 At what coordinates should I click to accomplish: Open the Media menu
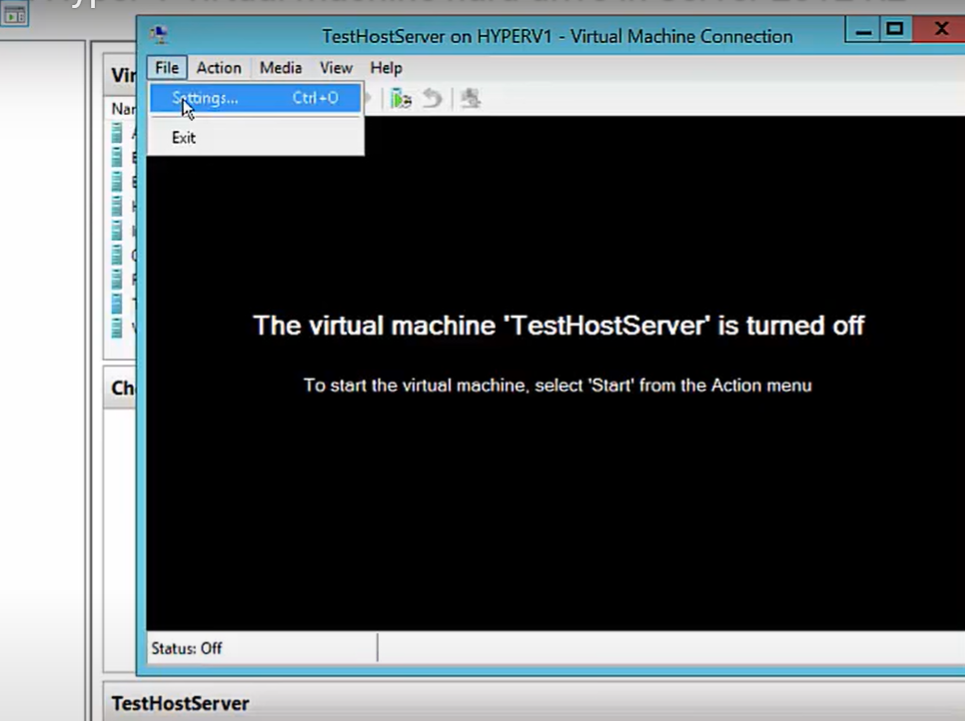281,68
